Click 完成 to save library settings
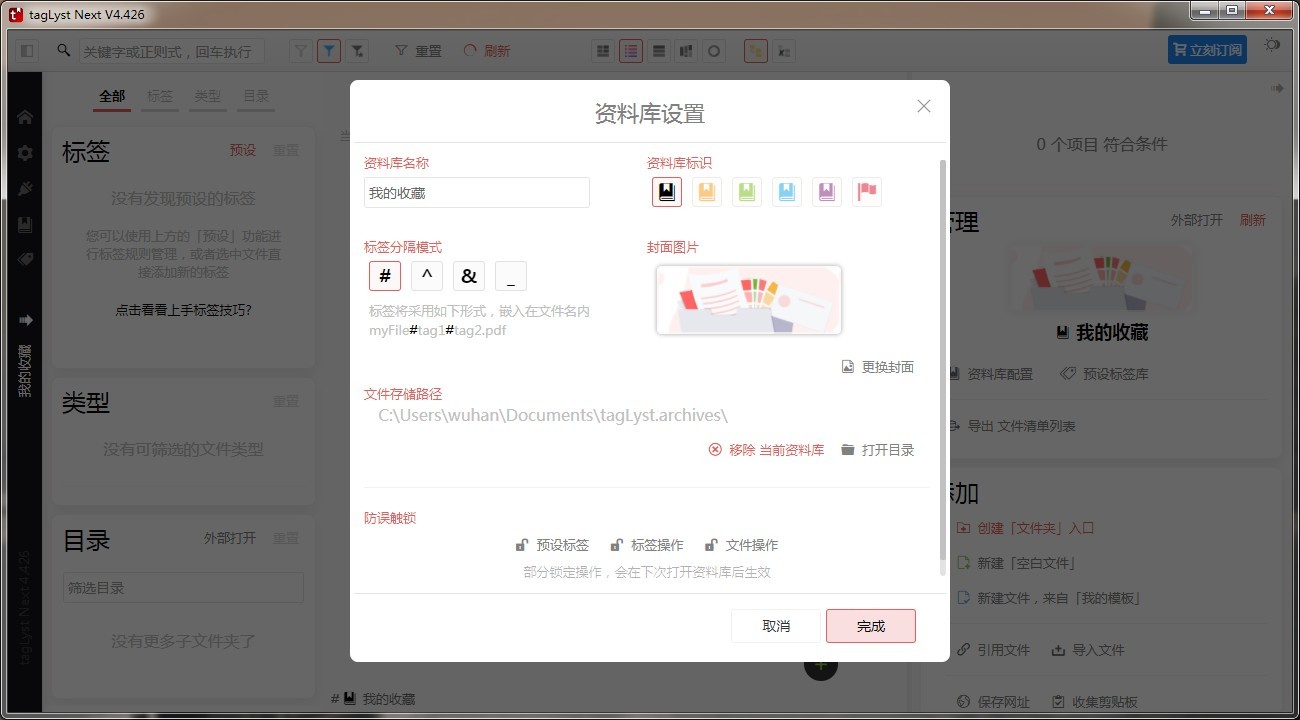 click(x=870, y=625)
